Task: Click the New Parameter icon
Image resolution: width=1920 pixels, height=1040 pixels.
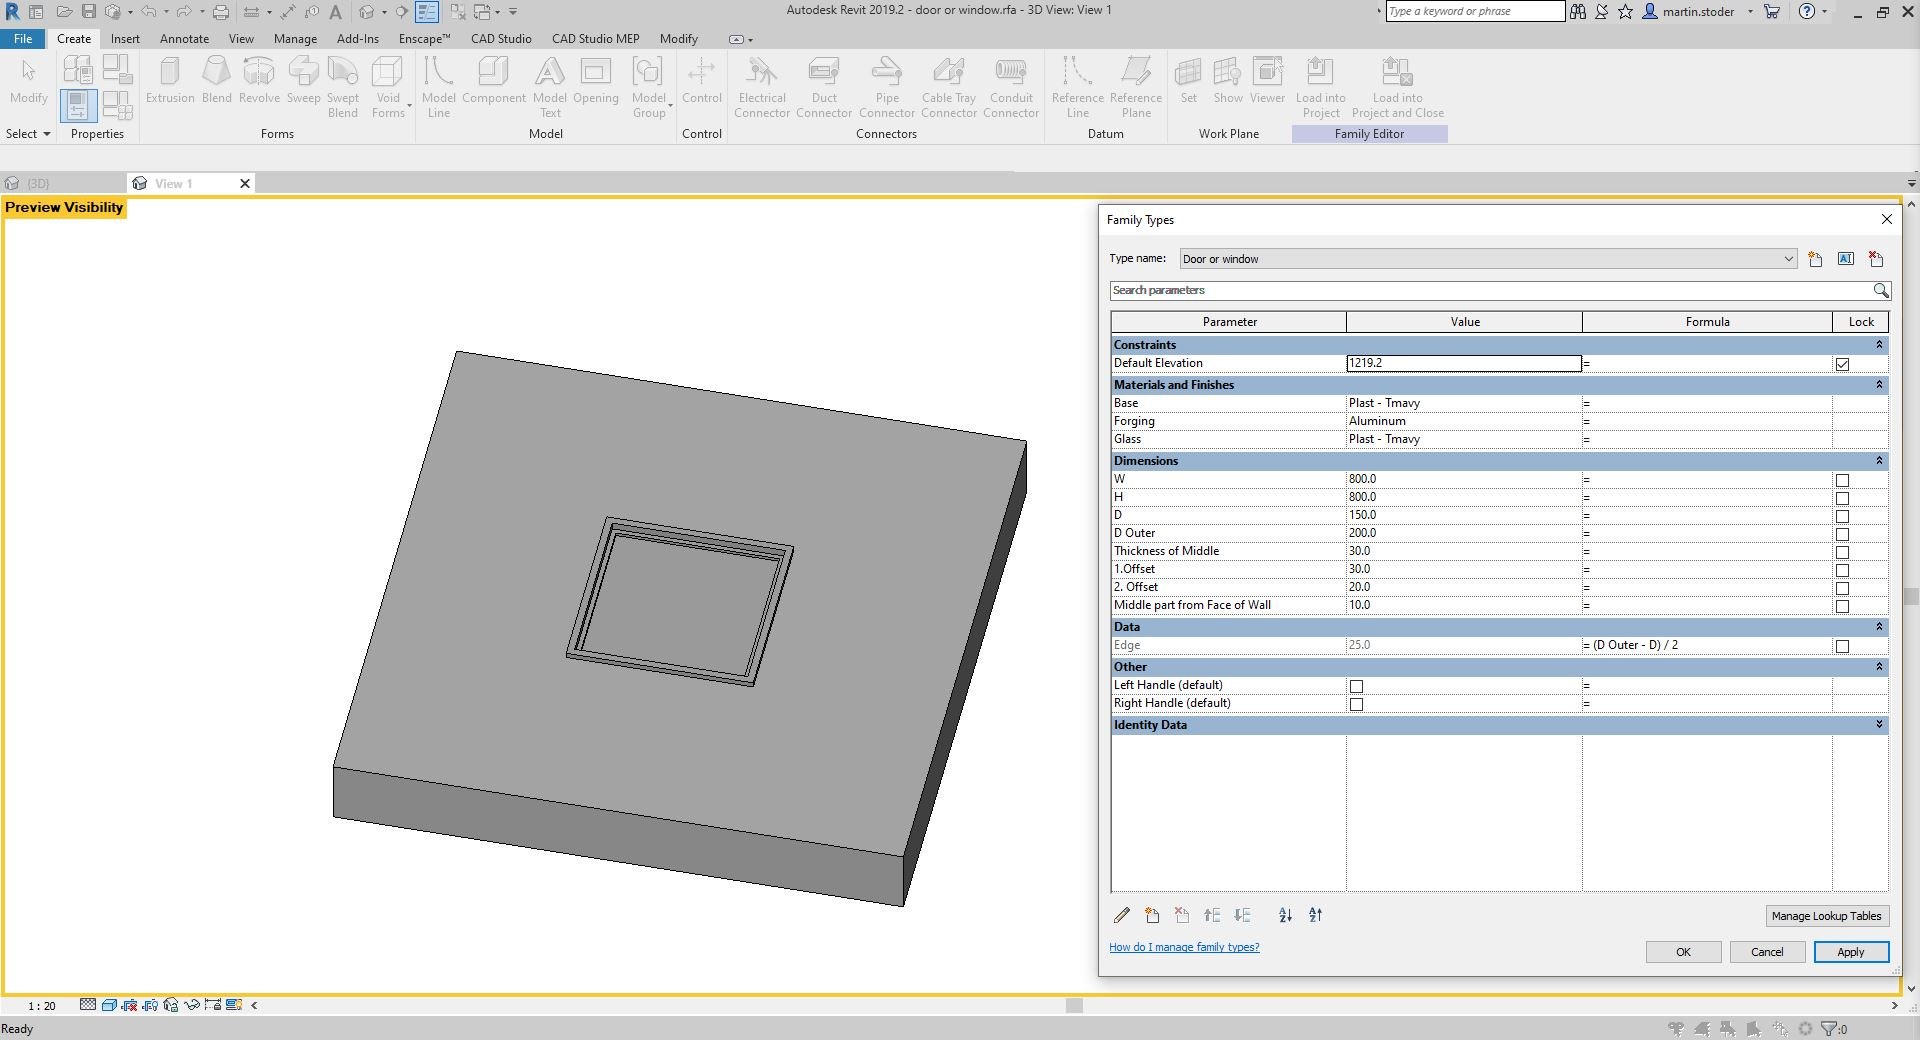Action: [x=1152, y=915]
